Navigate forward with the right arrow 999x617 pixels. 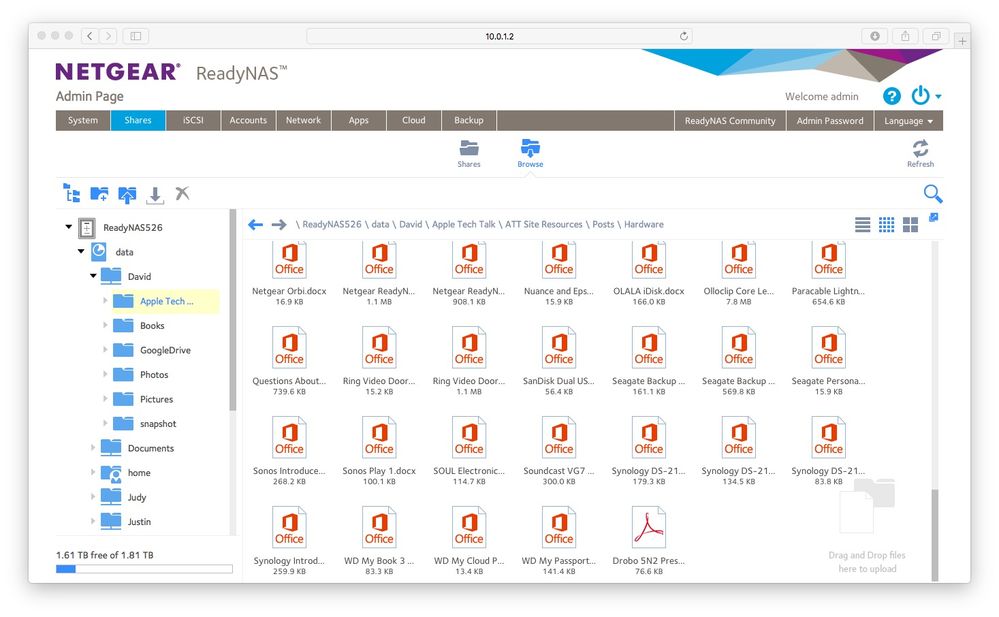click(x=279, y=224)
